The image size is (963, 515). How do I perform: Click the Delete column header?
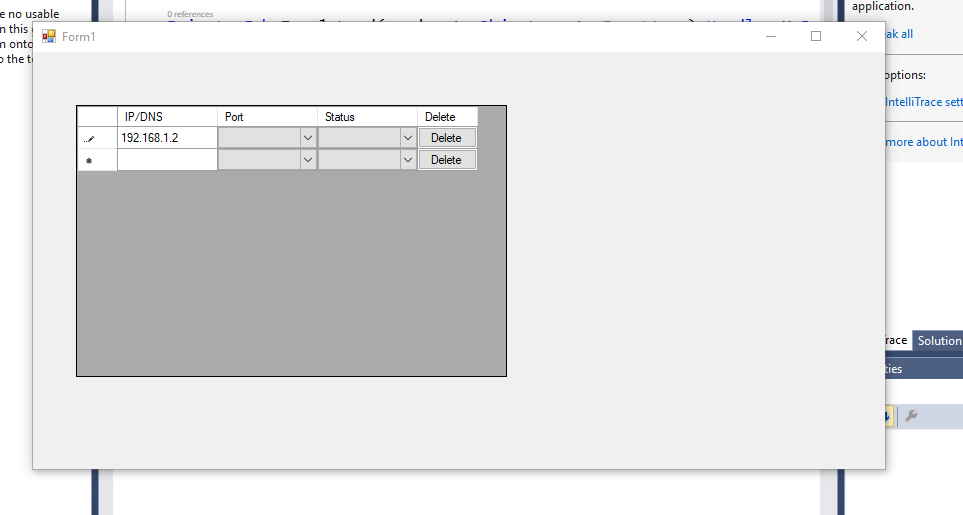pyautogui.click(x=447, y=117)
